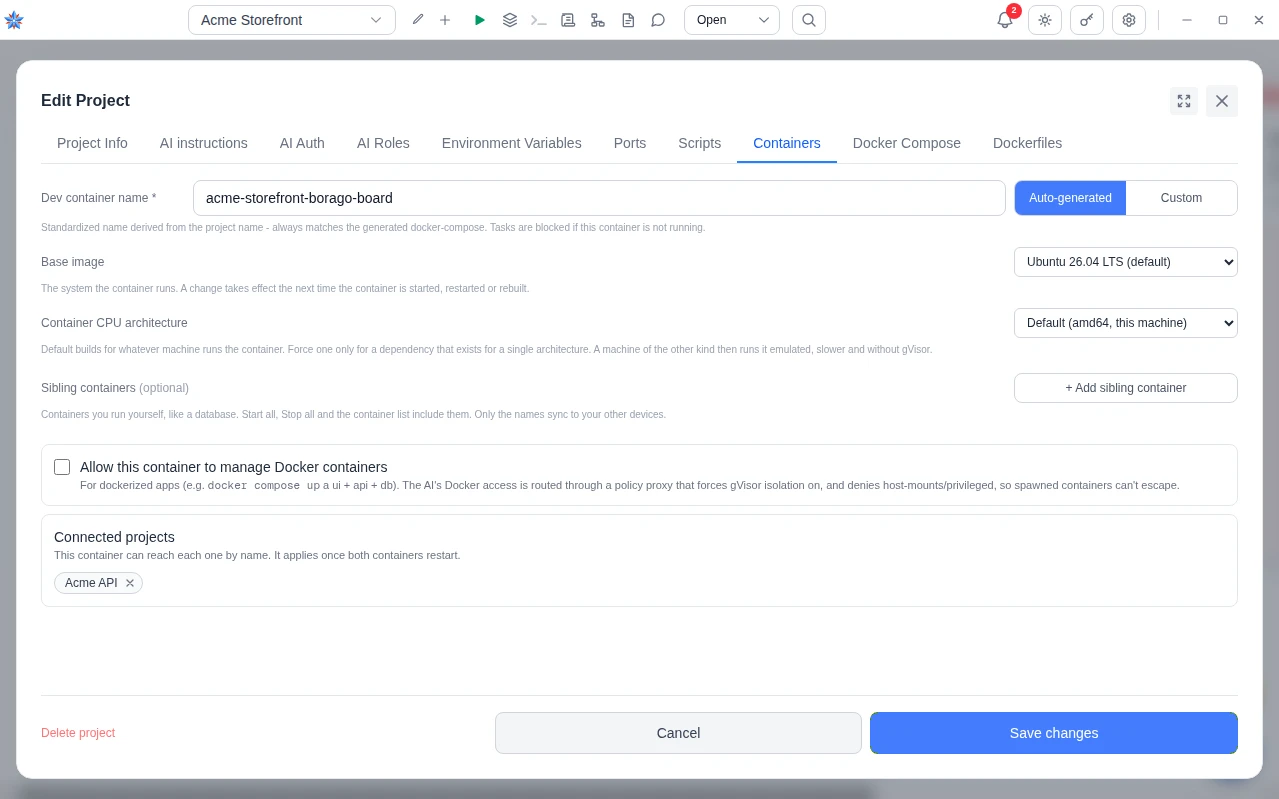Select the Containers tab

[787, 143]
